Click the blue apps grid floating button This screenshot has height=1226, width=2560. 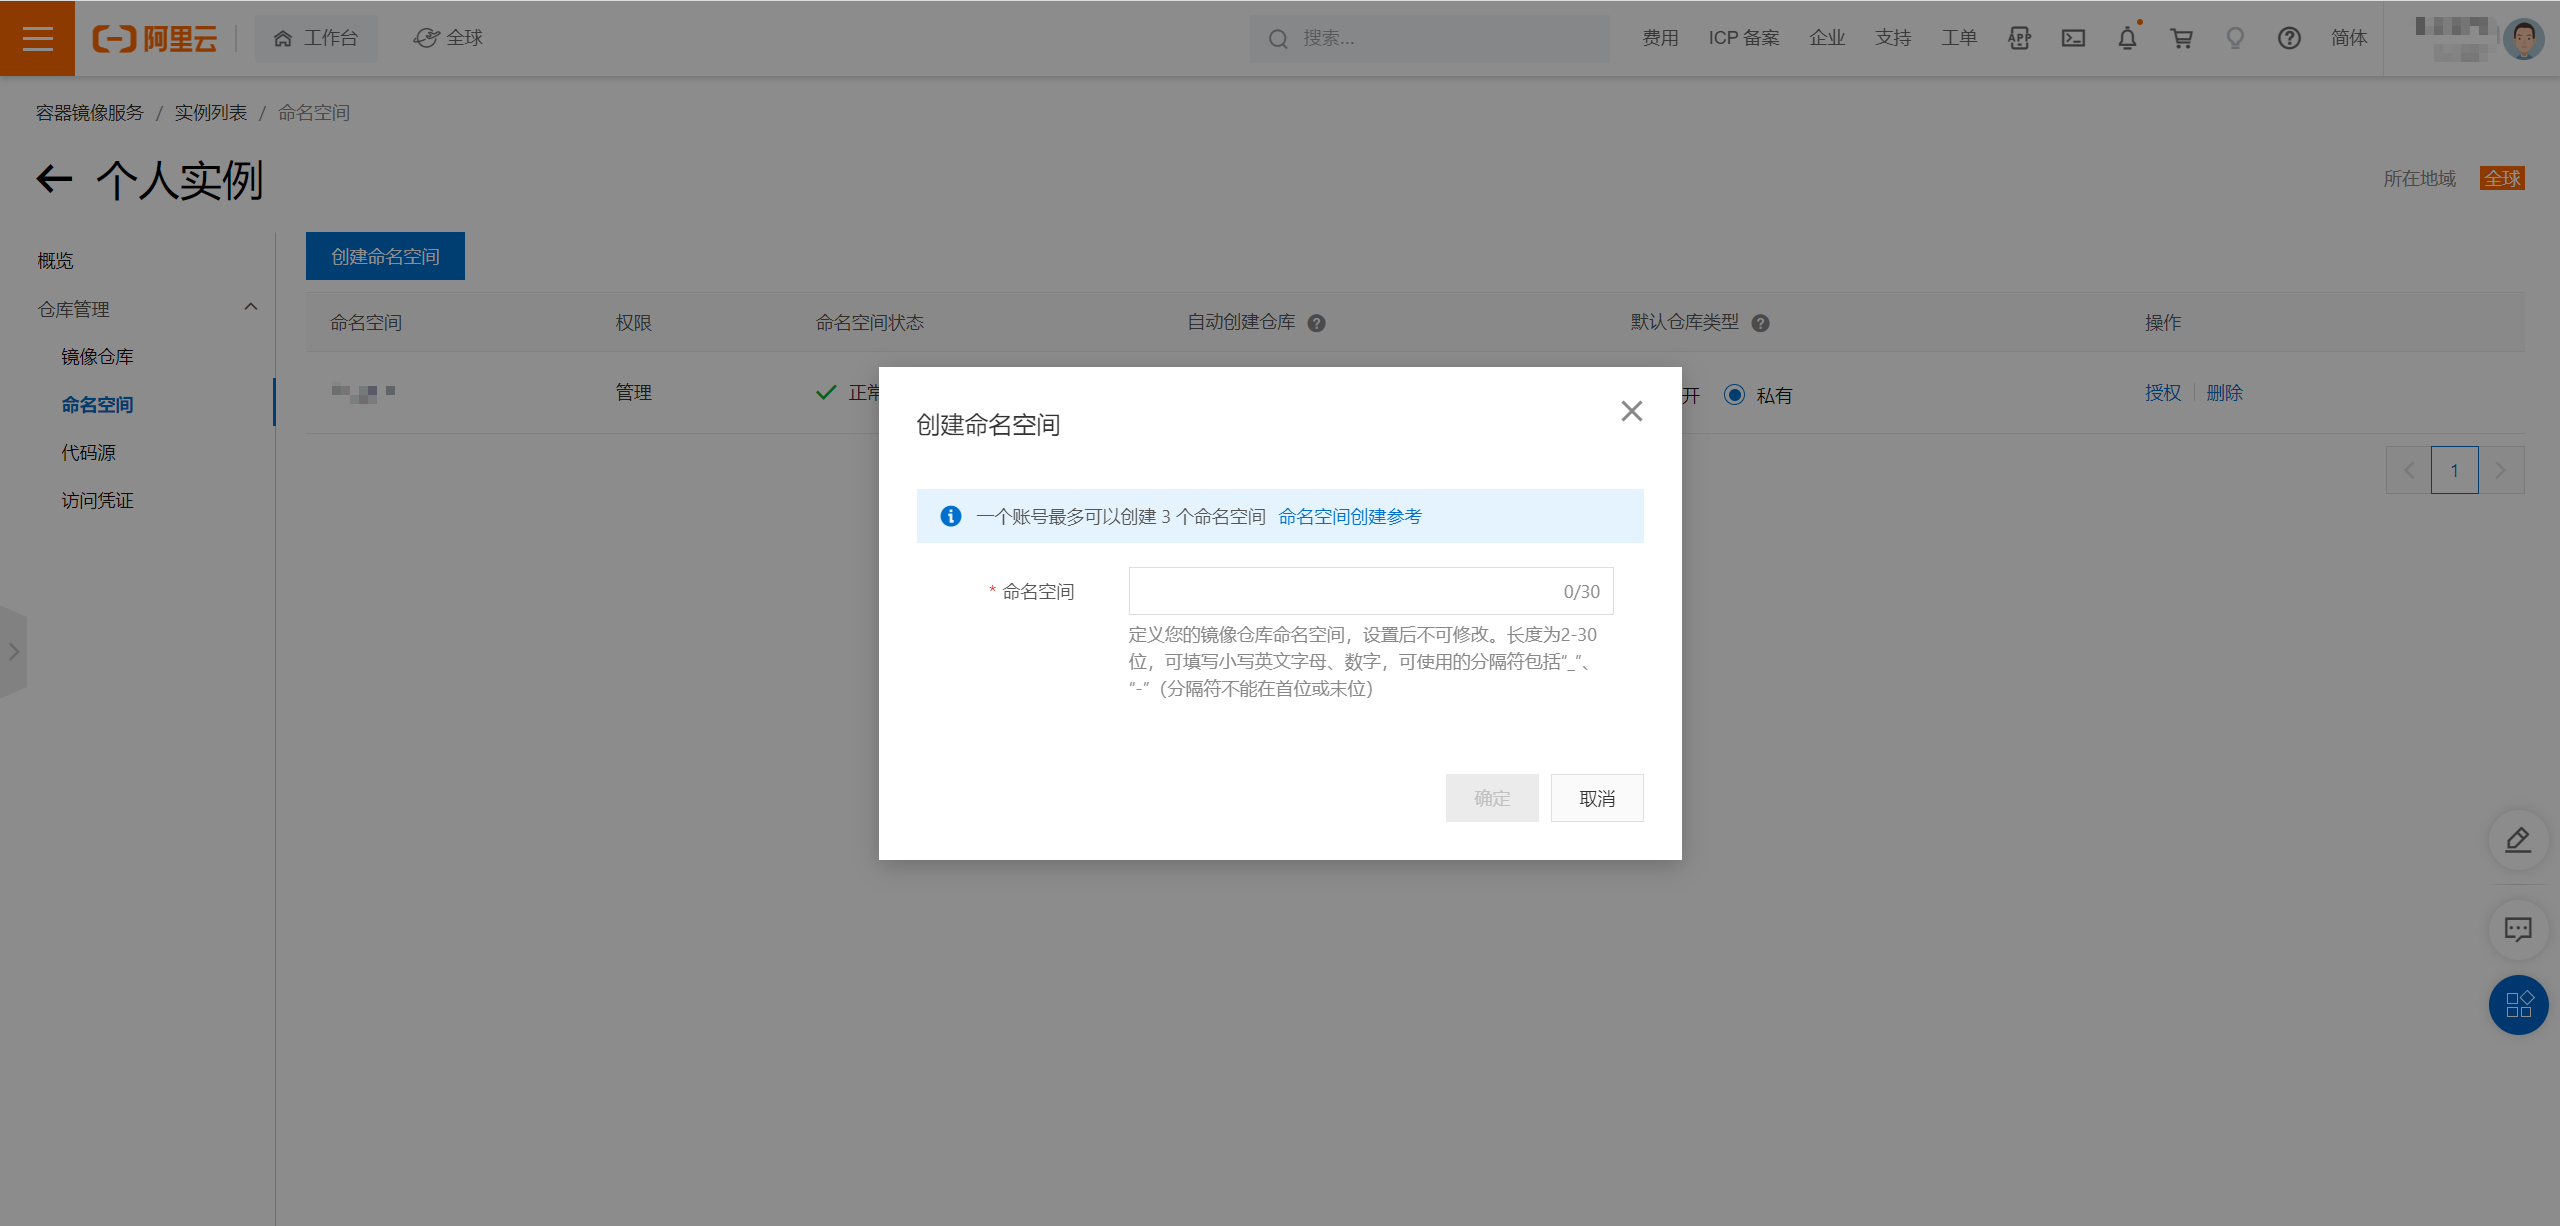pyautogui.click(x=2517, y=1004)
